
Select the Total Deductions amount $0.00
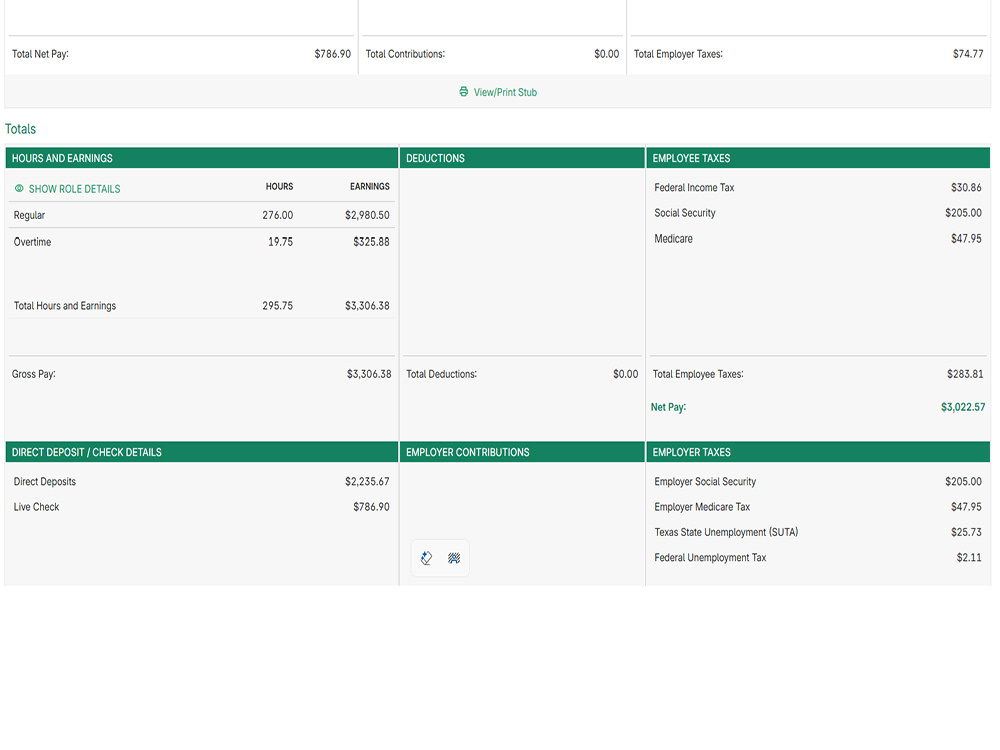[x=626, y=374]
